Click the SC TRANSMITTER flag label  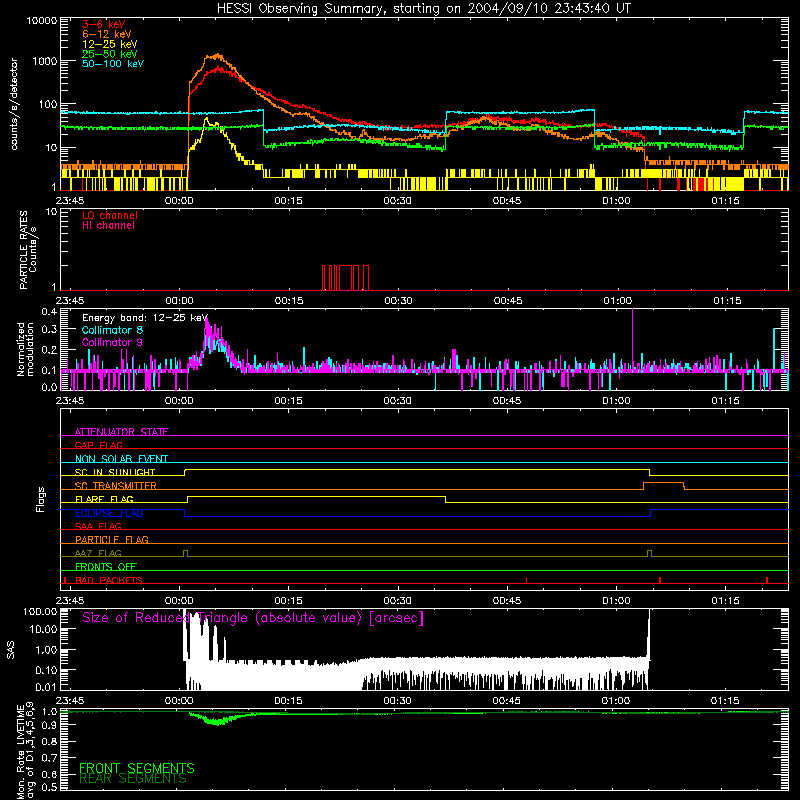tap(116, 485)
